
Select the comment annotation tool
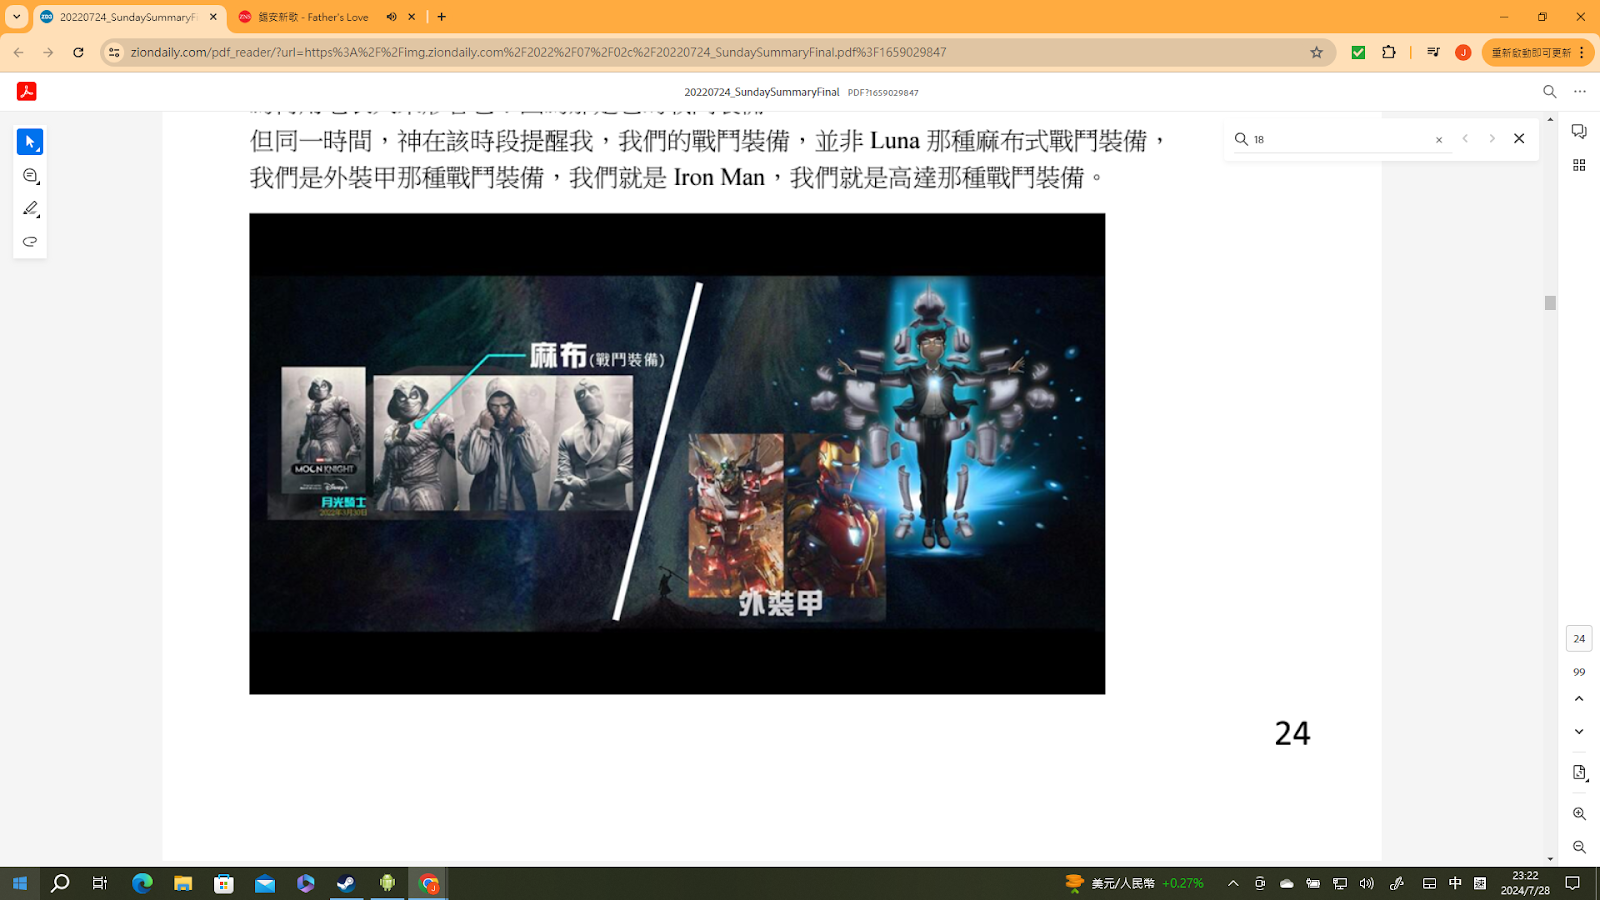tap(30, 176)
